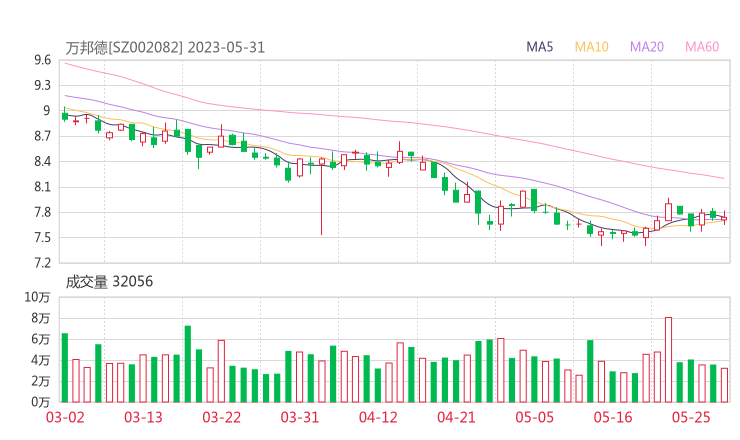Click the 2万 volume axis label
Image resolution: width=740 pixels, height=440 pixels.
point(41,381)
